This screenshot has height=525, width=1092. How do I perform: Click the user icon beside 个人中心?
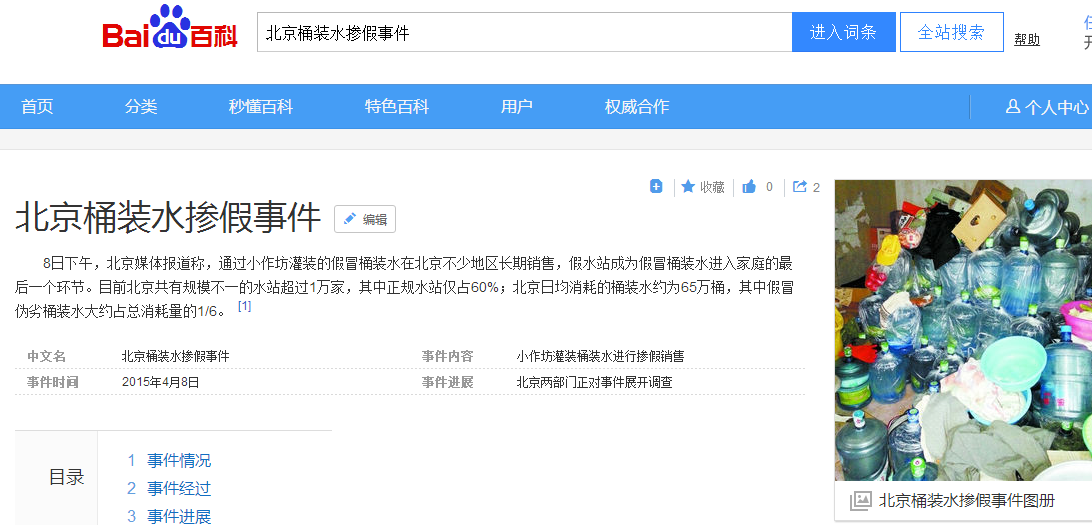point(1012,107)
